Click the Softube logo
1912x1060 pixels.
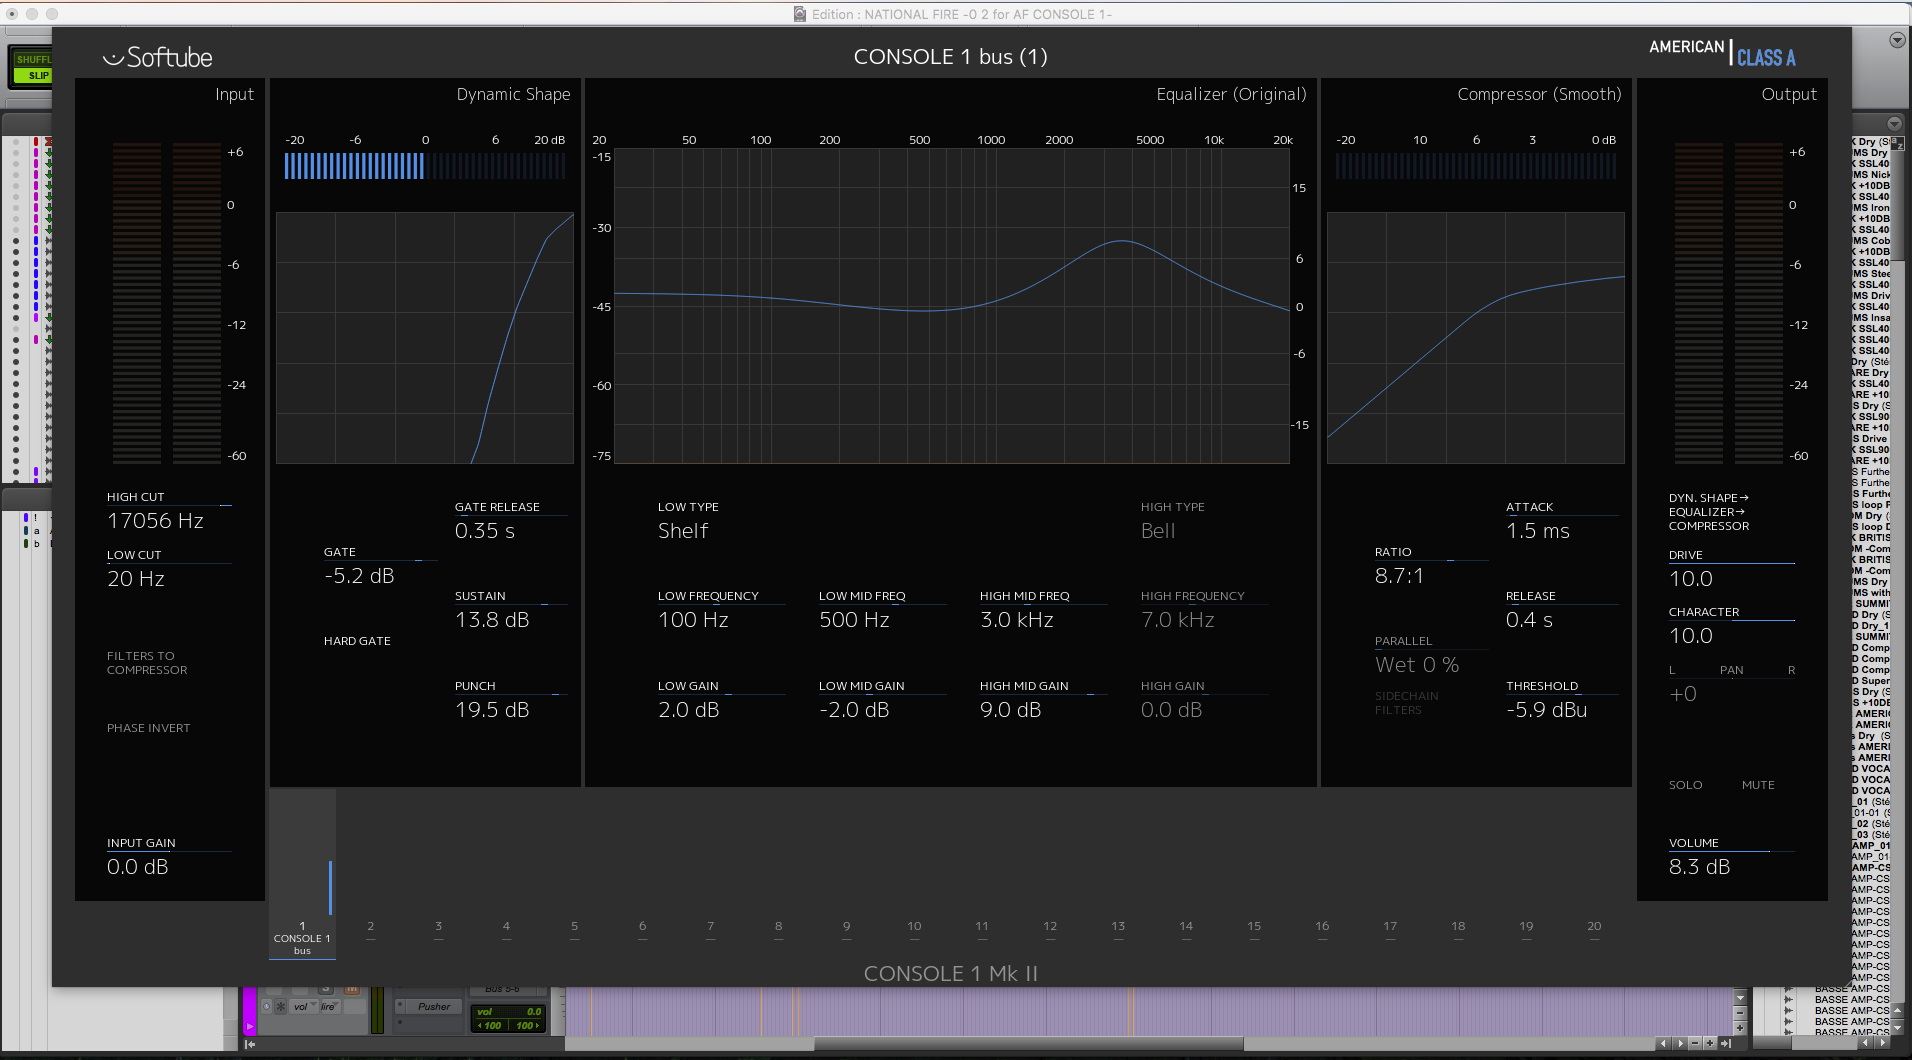pyautogui.click(x=158, y=57)
